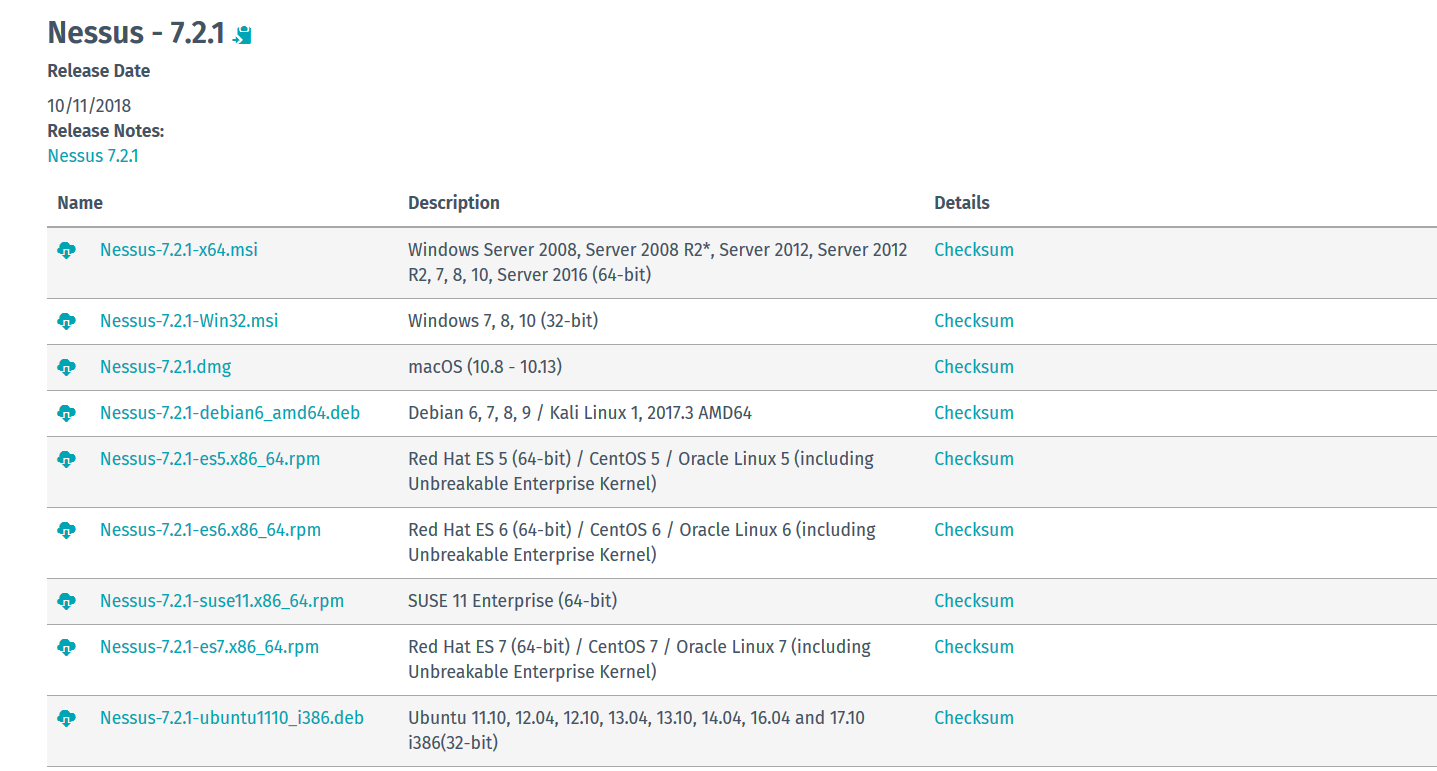Show Checksum for the ubuntu1110_i386.deb package

pyautogui.click(x=973, y=718)
